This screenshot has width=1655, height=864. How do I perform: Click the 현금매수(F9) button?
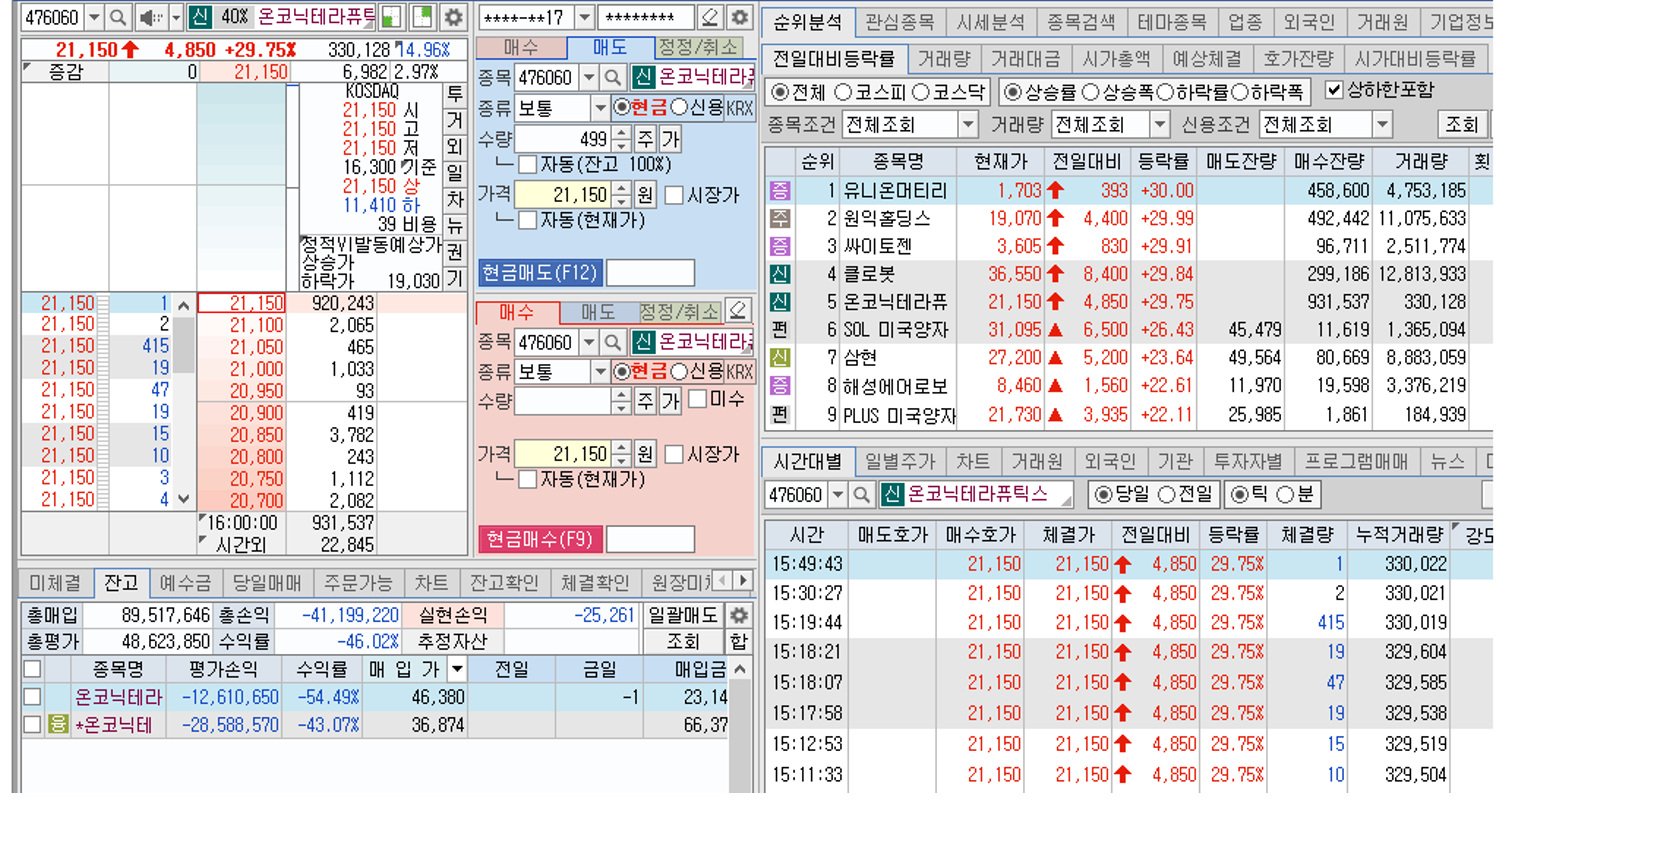tap(540, 539)
